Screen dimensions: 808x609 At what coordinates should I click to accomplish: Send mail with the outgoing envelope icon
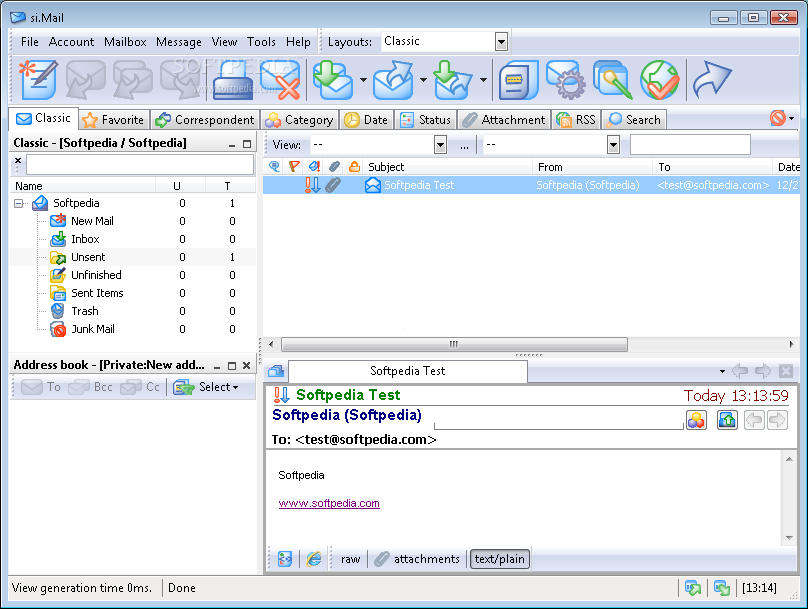394,80
